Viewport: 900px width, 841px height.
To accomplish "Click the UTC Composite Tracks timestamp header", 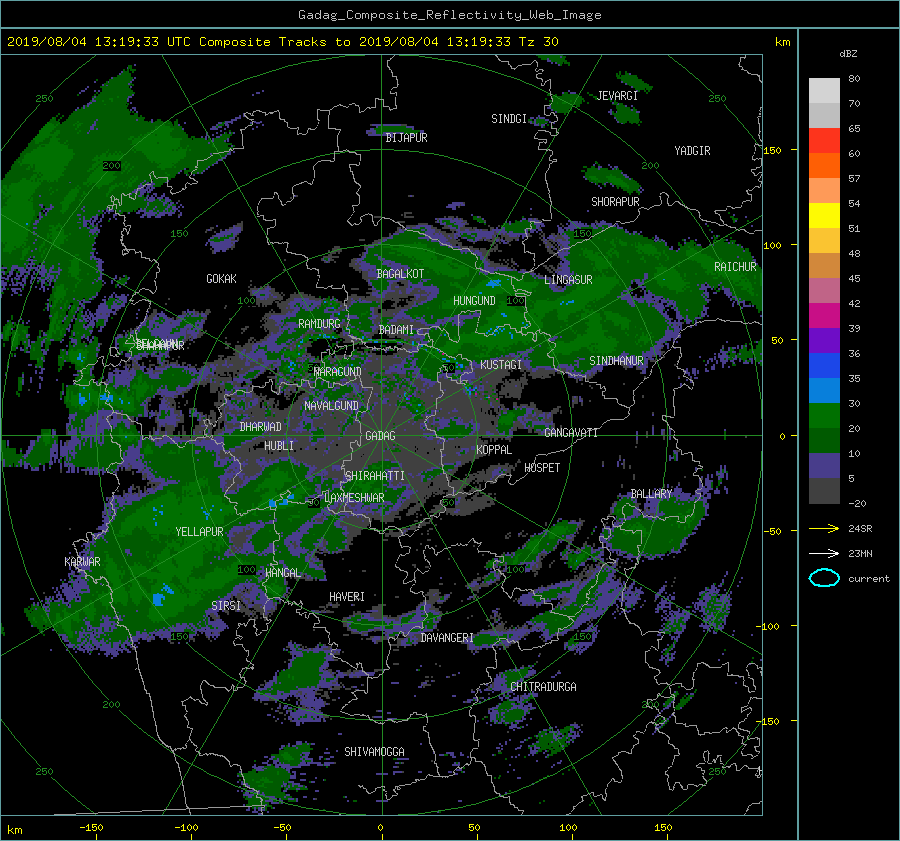I will coord(282,42).
